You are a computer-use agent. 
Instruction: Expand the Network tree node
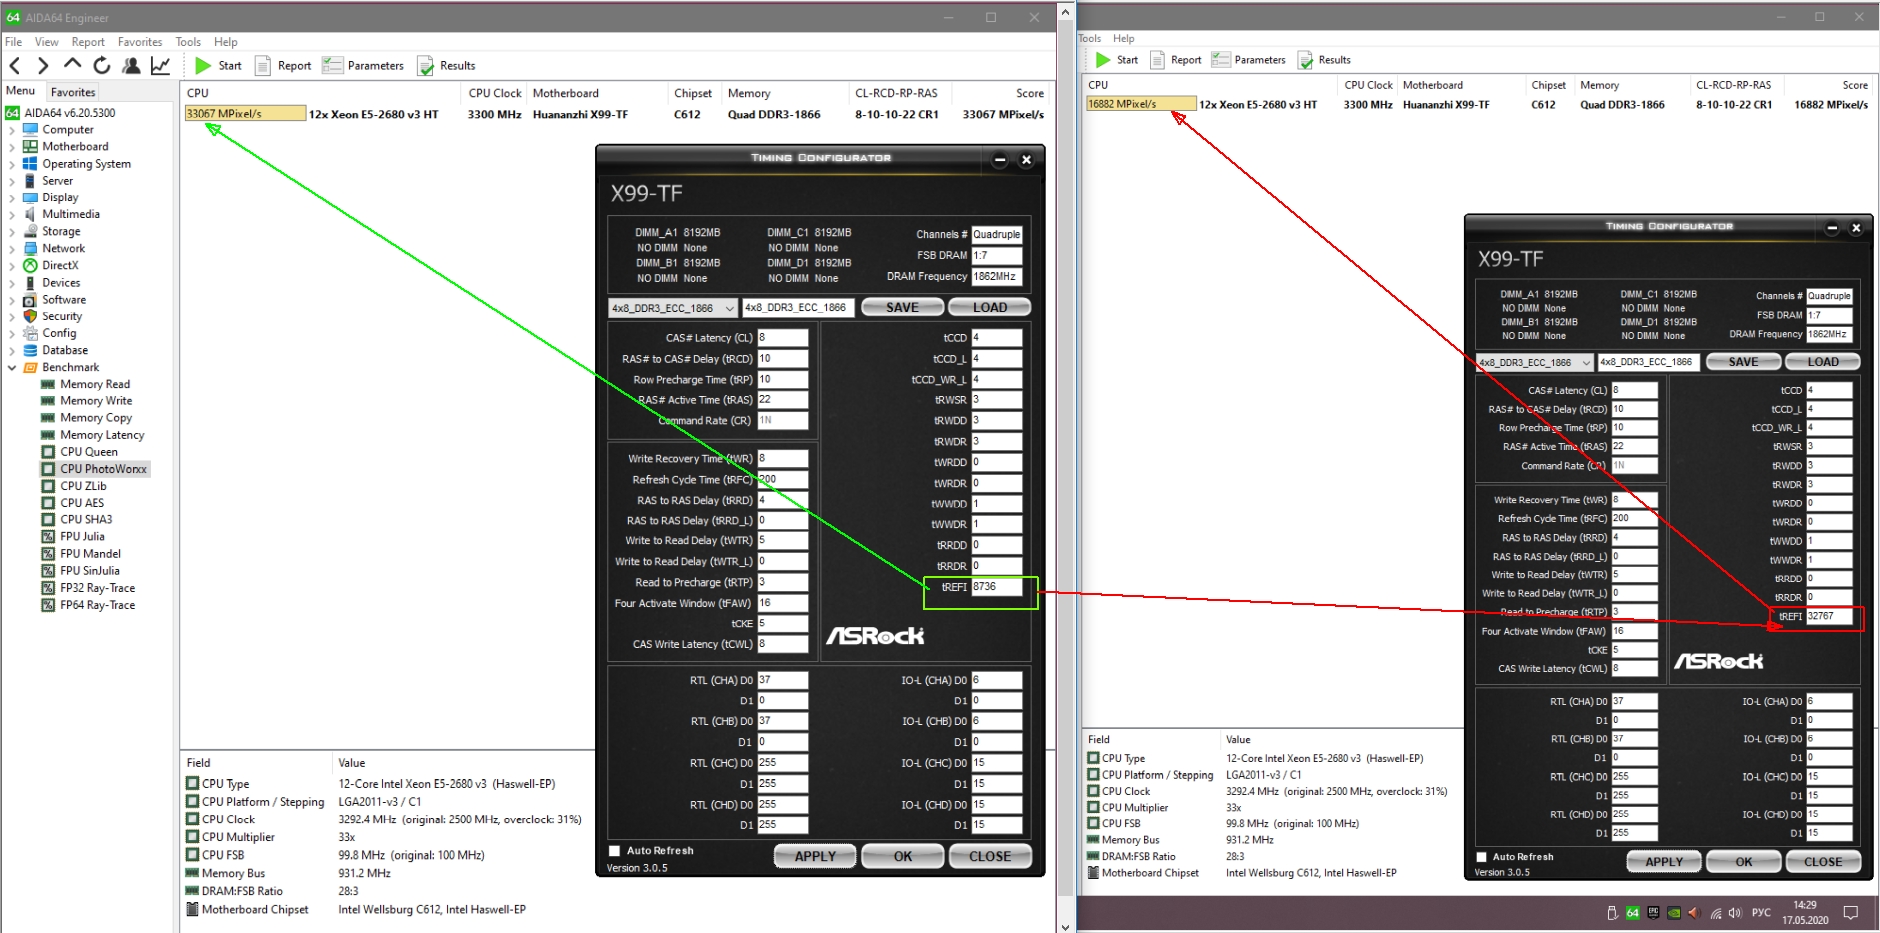(12, 249)
